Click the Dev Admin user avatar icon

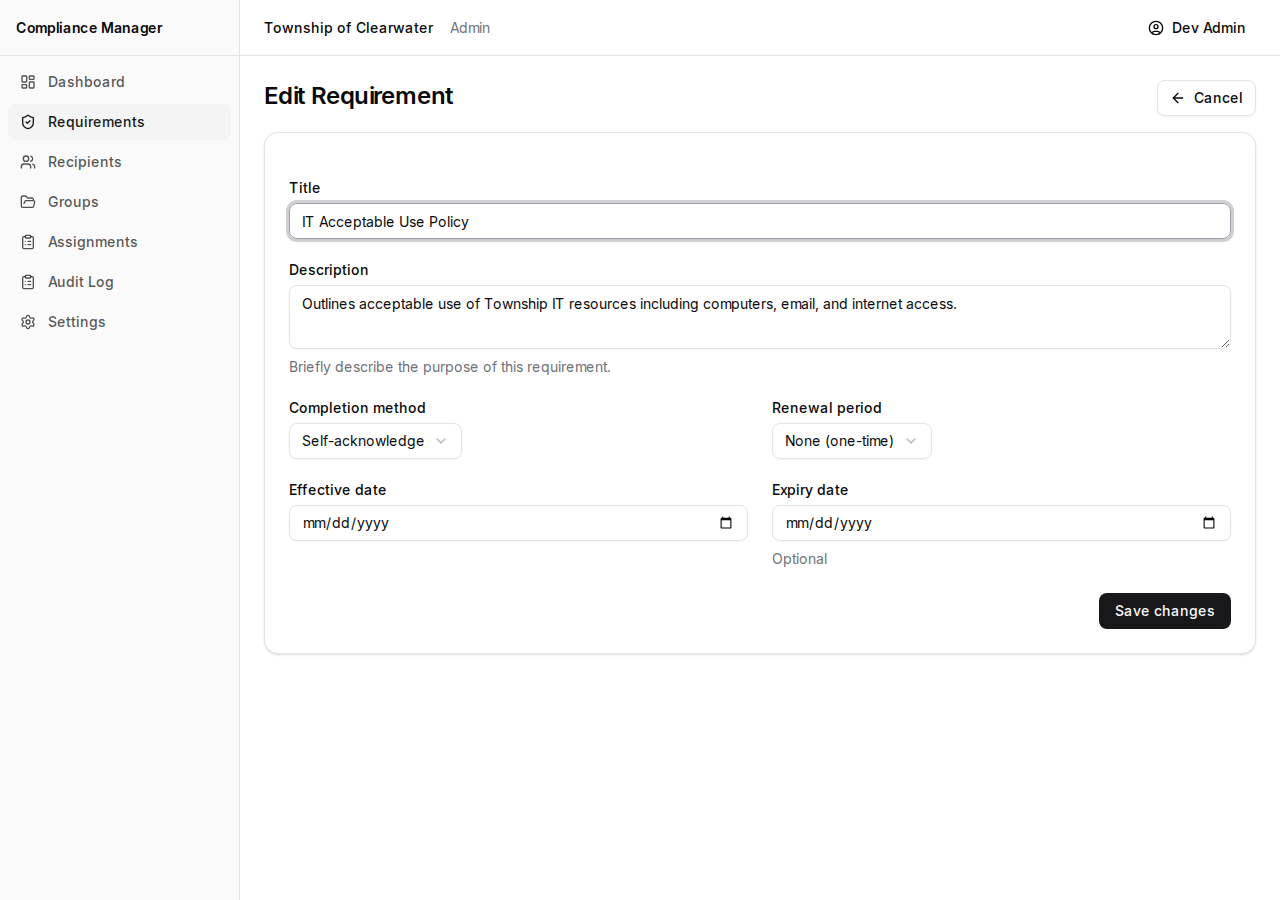click(1156, 28)
